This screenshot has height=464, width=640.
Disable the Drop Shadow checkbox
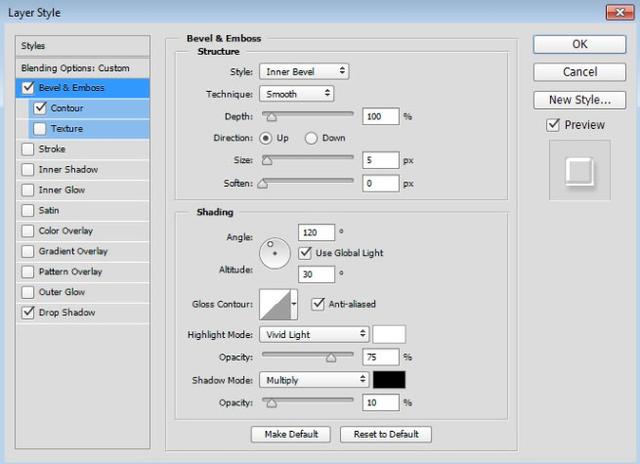27,313
